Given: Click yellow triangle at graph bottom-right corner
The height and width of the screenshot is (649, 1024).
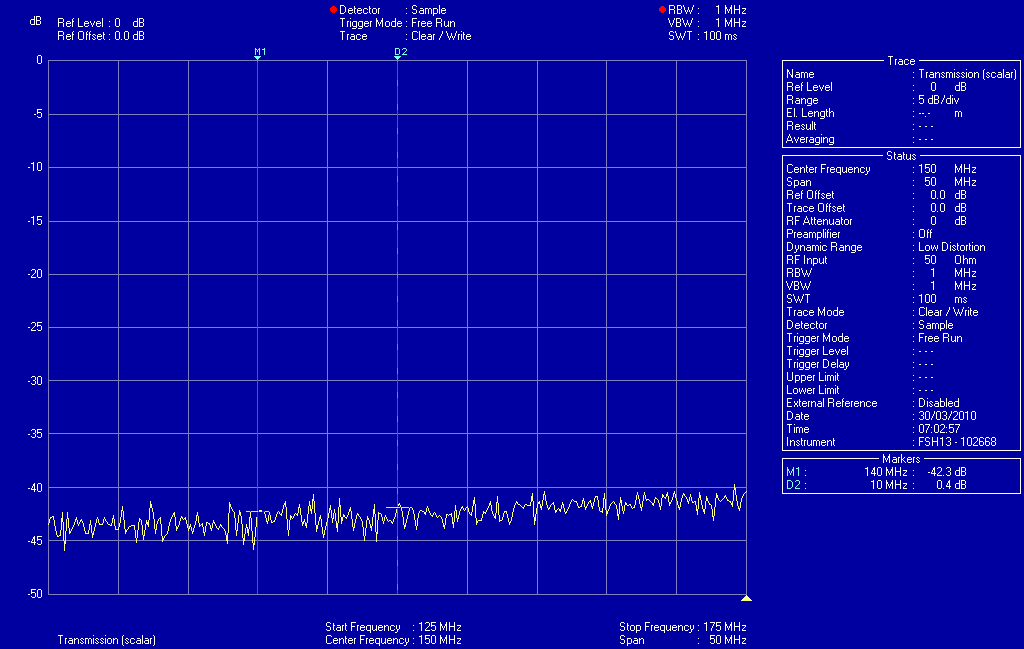Looking at the screenshot, I should point(746,598).
